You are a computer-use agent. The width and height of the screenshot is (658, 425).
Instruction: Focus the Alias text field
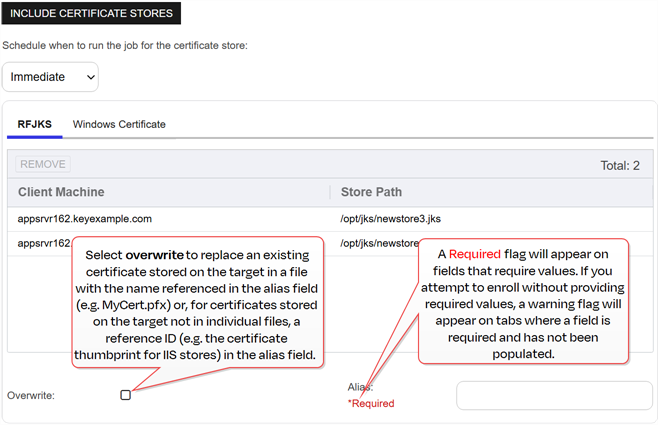click(553, 396)
